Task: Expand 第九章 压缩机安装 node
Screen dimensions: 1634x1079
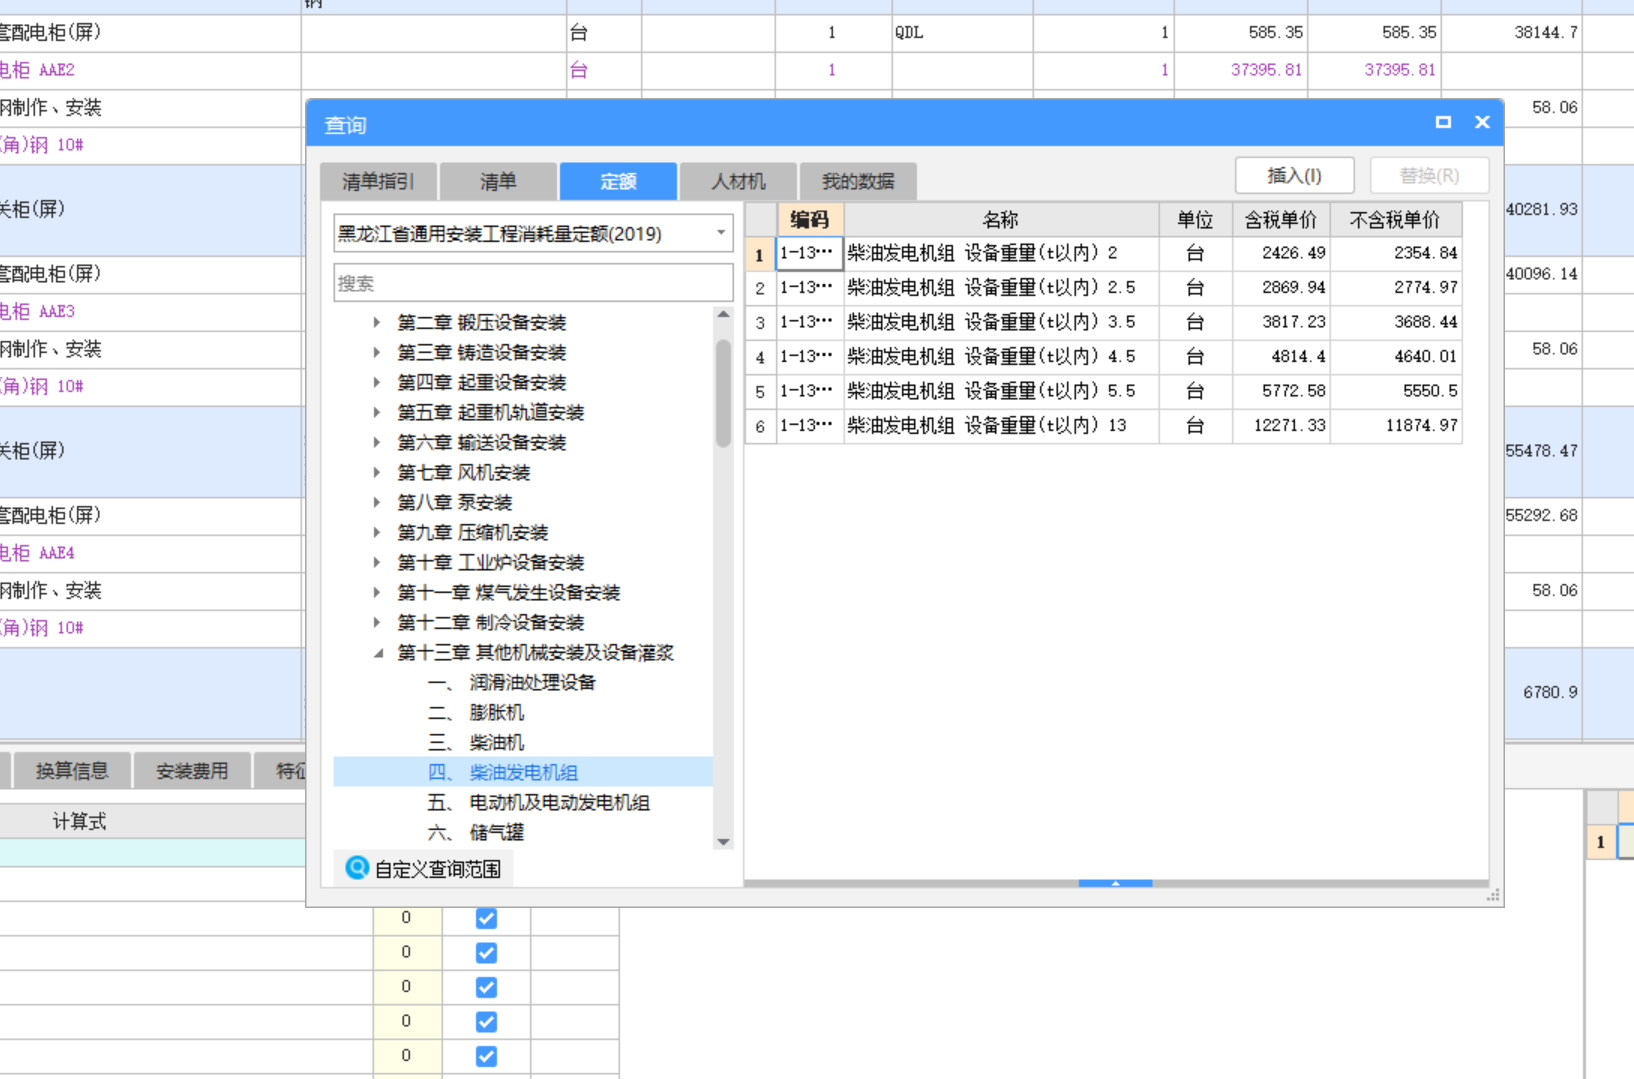Action: [377, 532]
